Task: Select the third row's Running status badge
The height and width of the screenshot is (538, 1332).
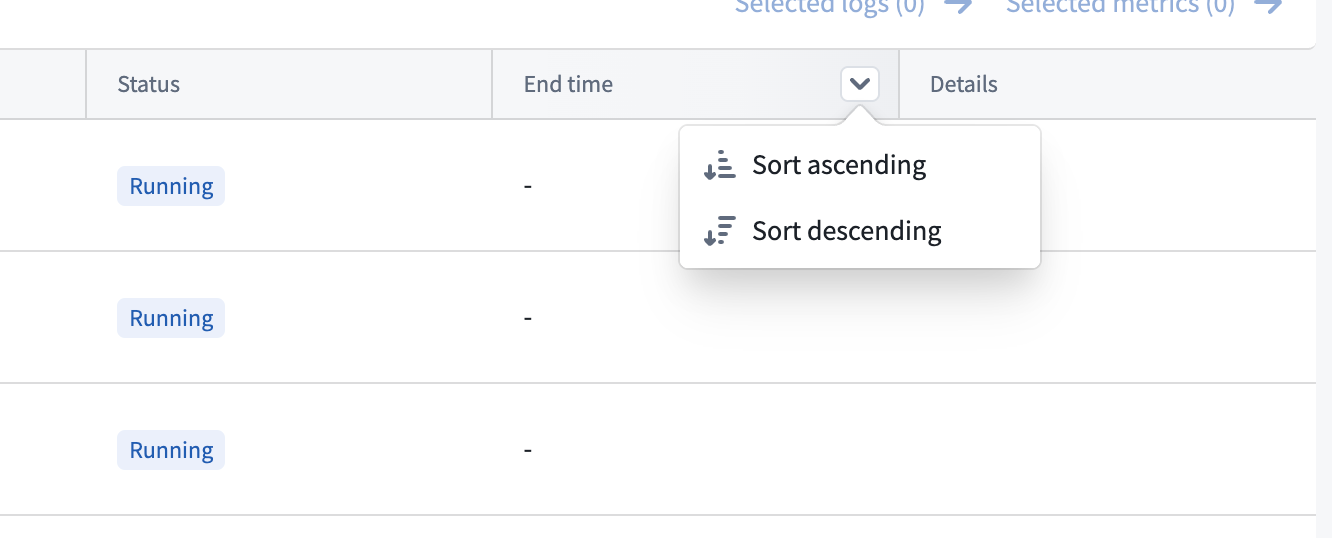Action: point(171,450)
